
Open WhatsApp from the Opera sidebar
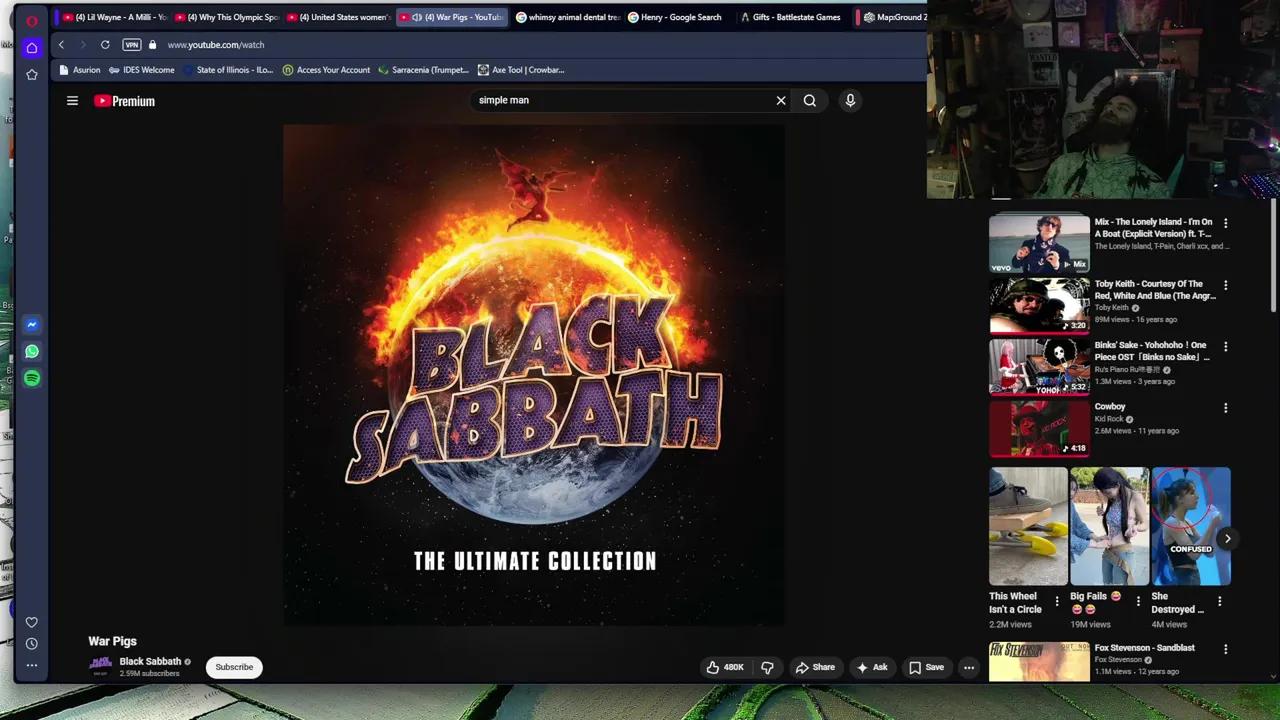tap(31, 351)
